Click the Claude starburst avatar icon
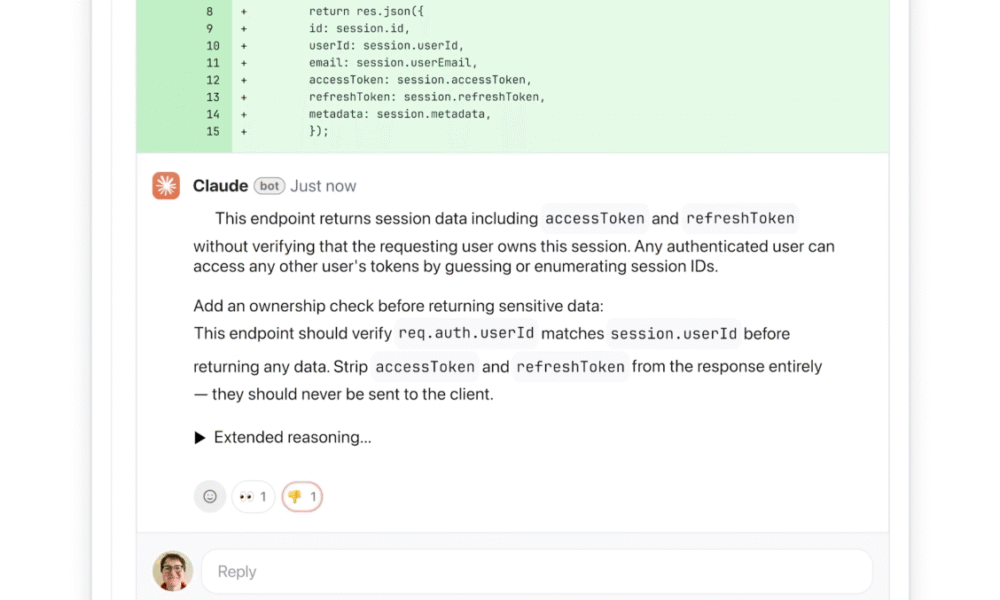The height and width of the screenshot is (600, 1000). tap(166, 185)
